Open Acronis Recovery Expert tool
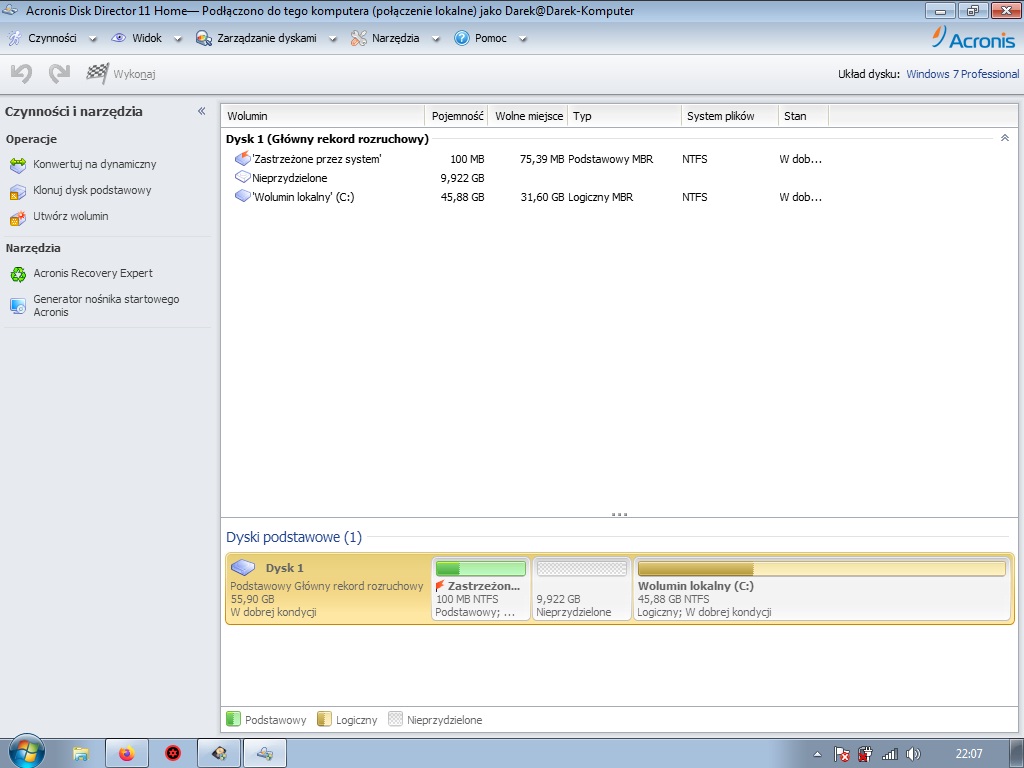The image size is (1024, 768). [93, 273]
